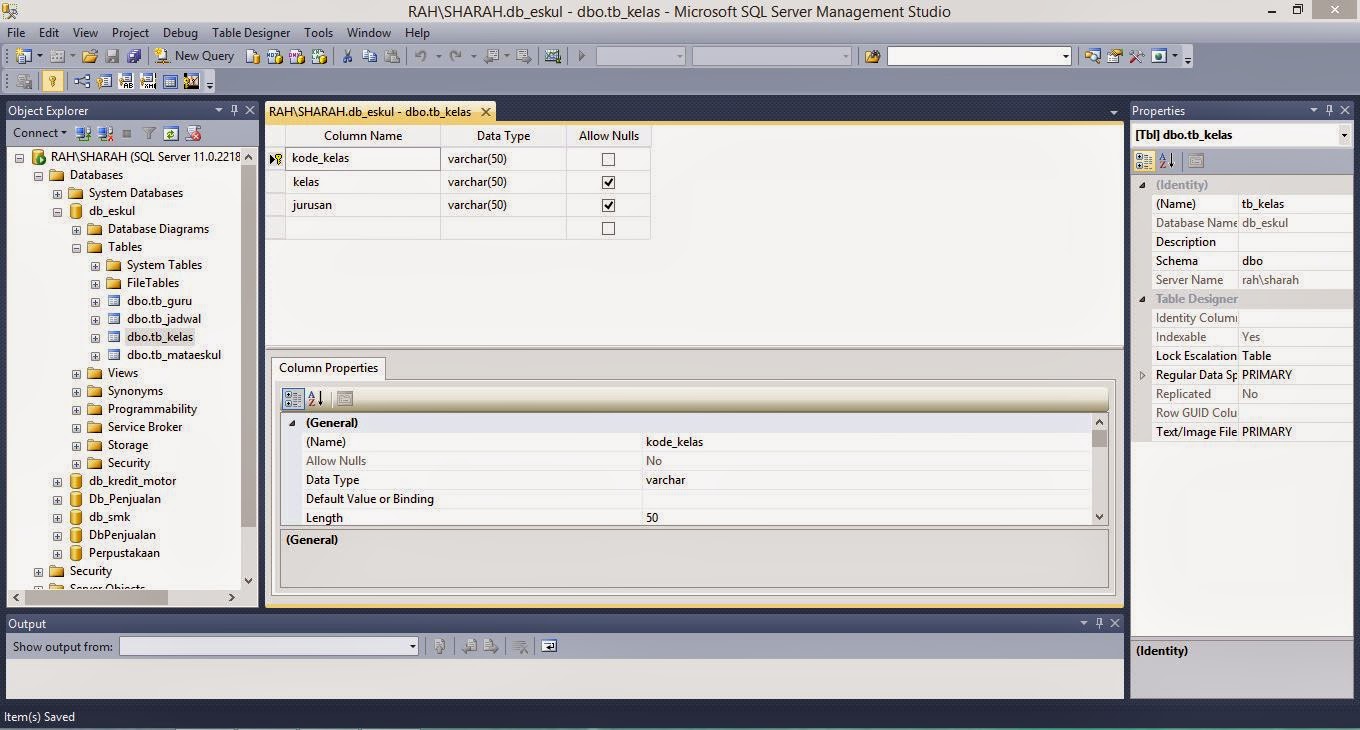1360x730 pixels.
Task: Select the Column Properties tab
Action: (328, 368)
